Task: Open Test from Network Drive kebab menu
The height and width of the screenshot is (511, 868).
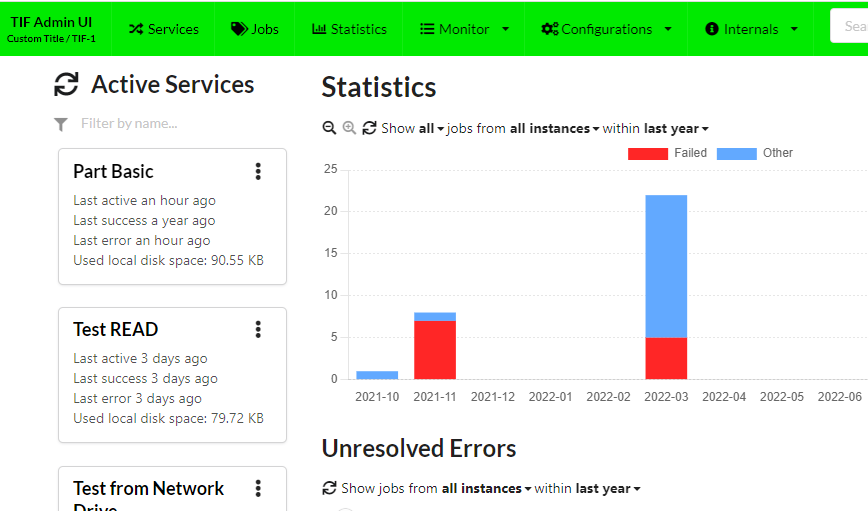Action: coord(258,488)
